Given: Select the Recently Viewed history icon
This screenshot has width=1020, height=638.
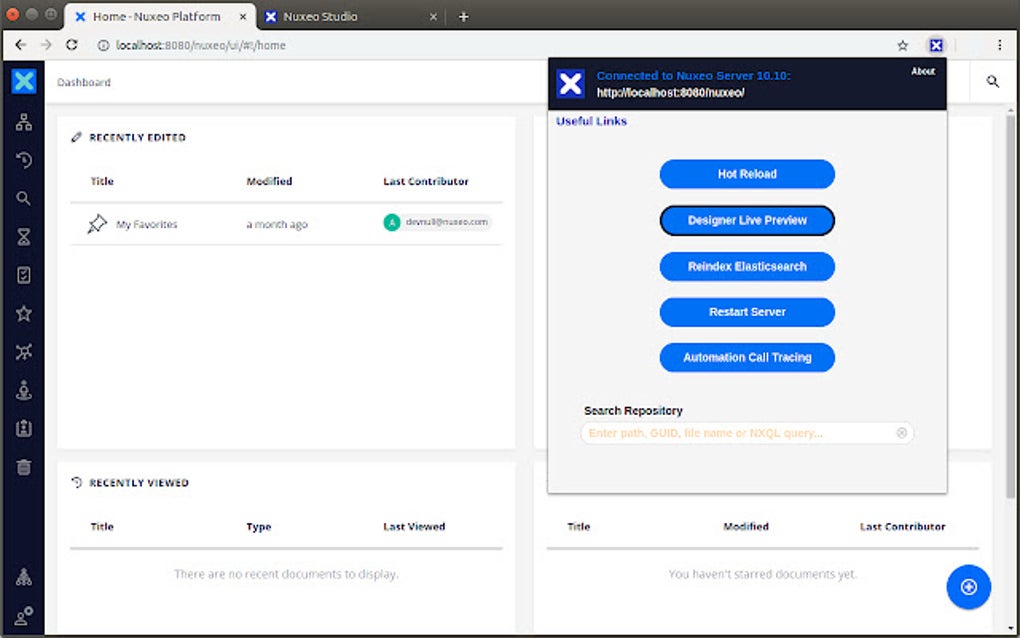Looking at the screenshot, I should [x=23, y=160].
